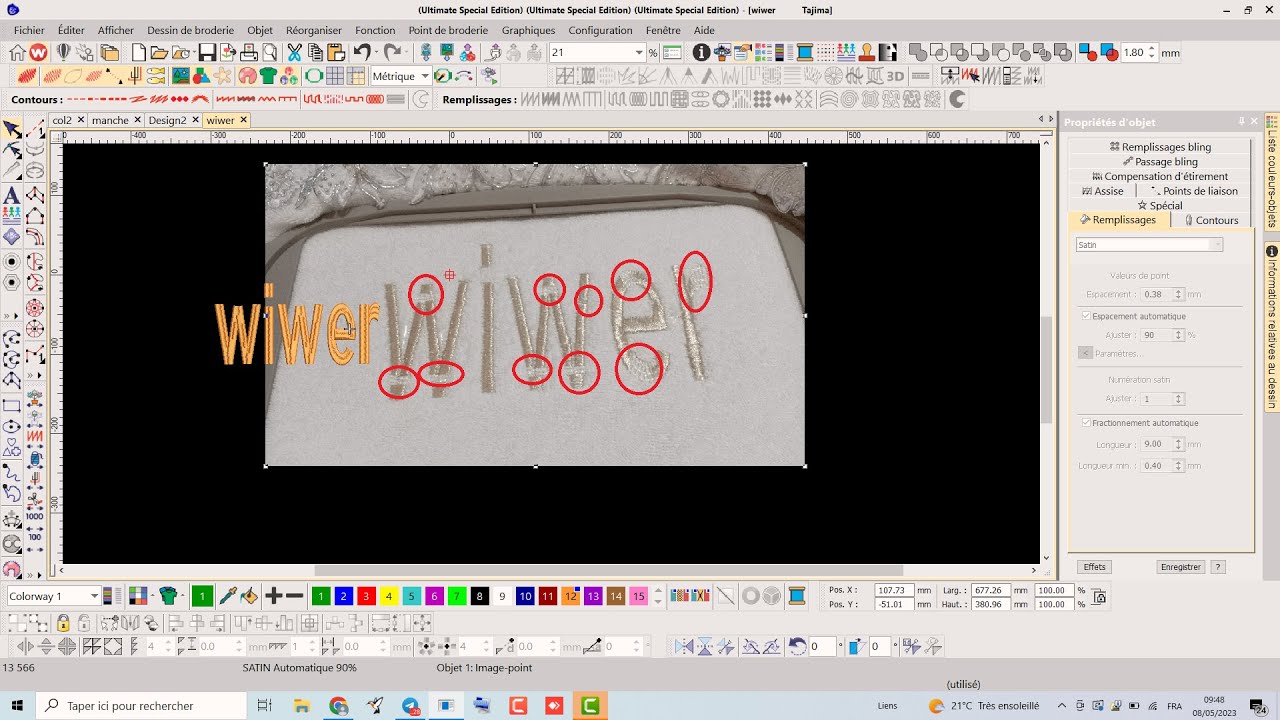Select red color swatch 3

[366, 596]
